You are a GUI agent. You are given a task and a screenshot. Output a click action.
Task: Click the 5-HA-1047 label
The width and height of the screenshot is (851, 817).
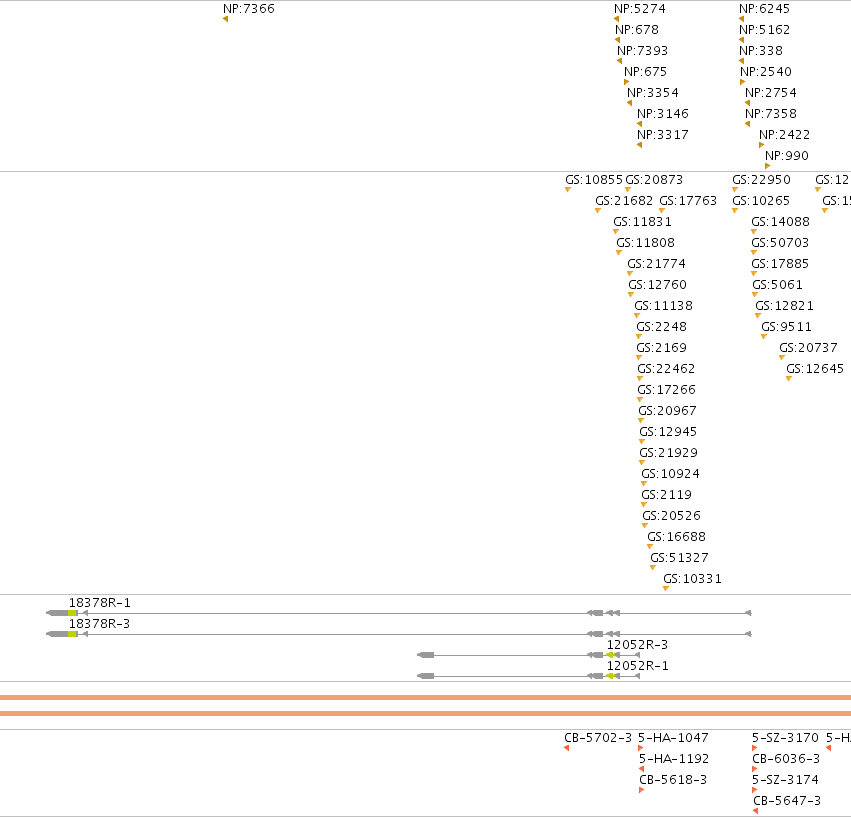coord(673,738)
